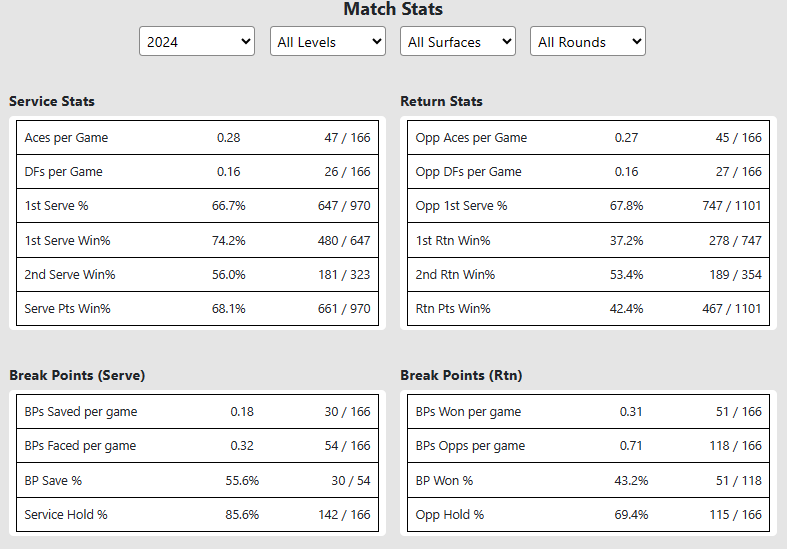Open the 2024 year dropdown
787x549 pixels.
pos(197,42)
